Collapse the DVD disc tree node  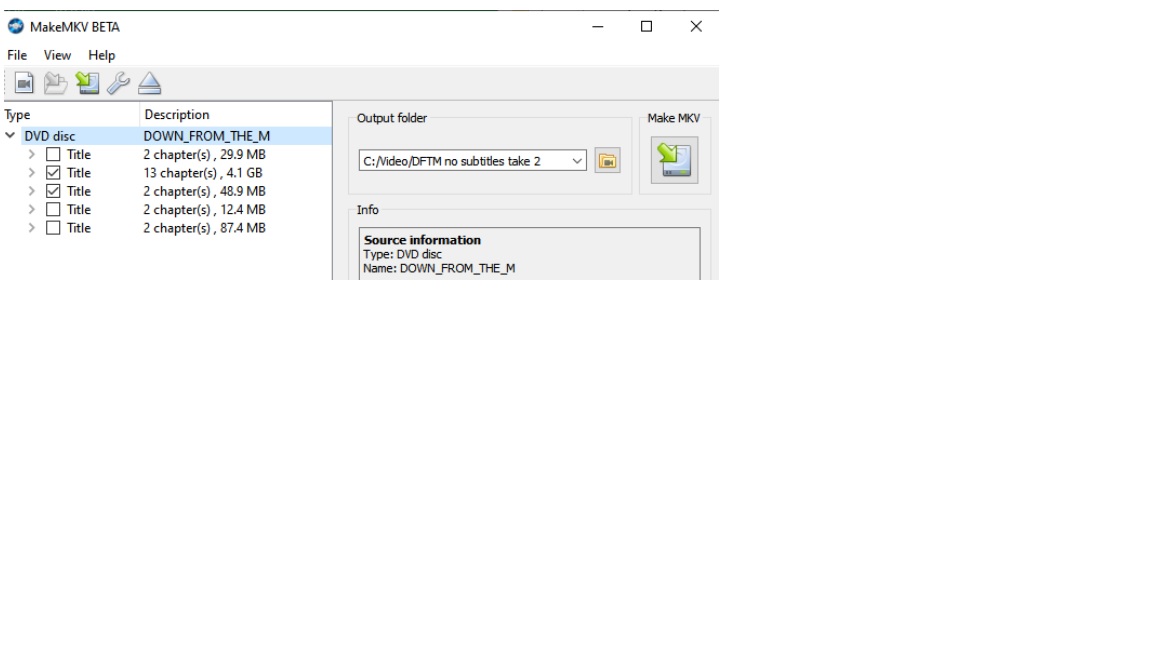click(x=11, y=136)
